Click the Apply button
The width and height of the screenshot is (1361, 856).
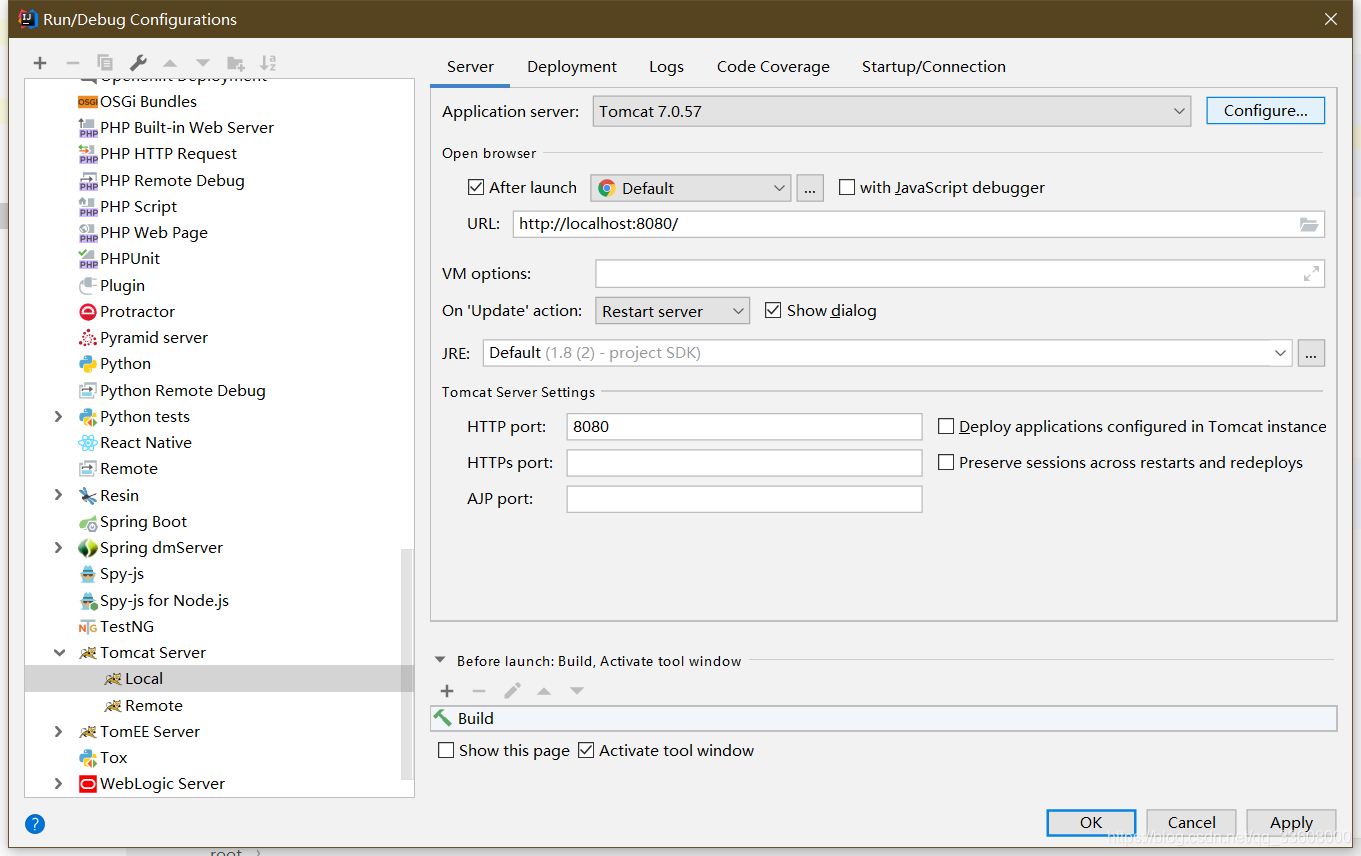pyautogui.click(x=1291, y=822)
